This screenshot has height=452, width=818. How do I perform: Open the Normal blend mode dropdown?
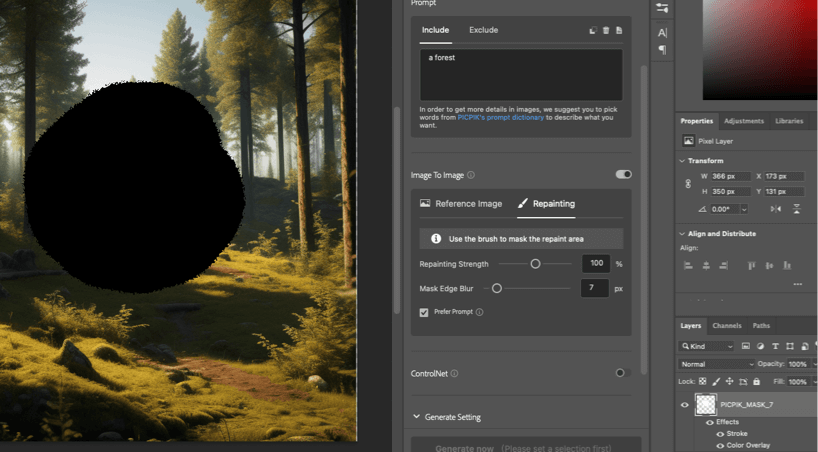coord(717,364)
